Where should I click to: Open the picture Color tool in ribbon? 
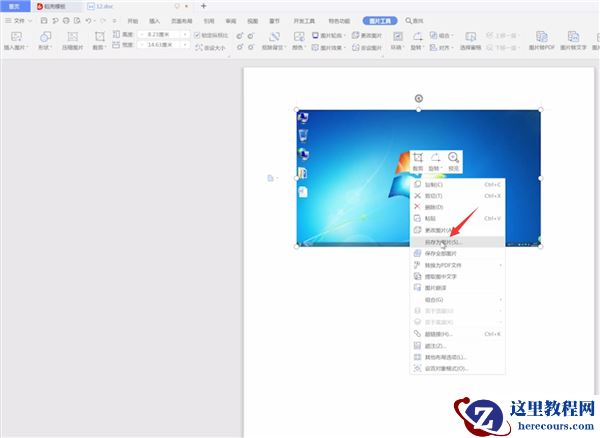point(299,41)
